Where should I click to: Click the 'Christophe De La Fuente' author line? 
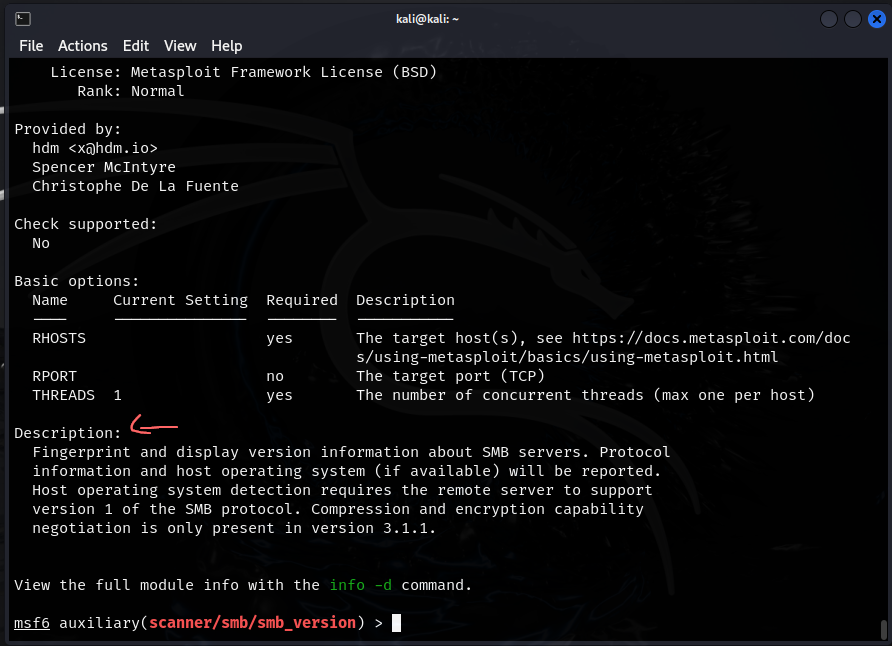135,187
